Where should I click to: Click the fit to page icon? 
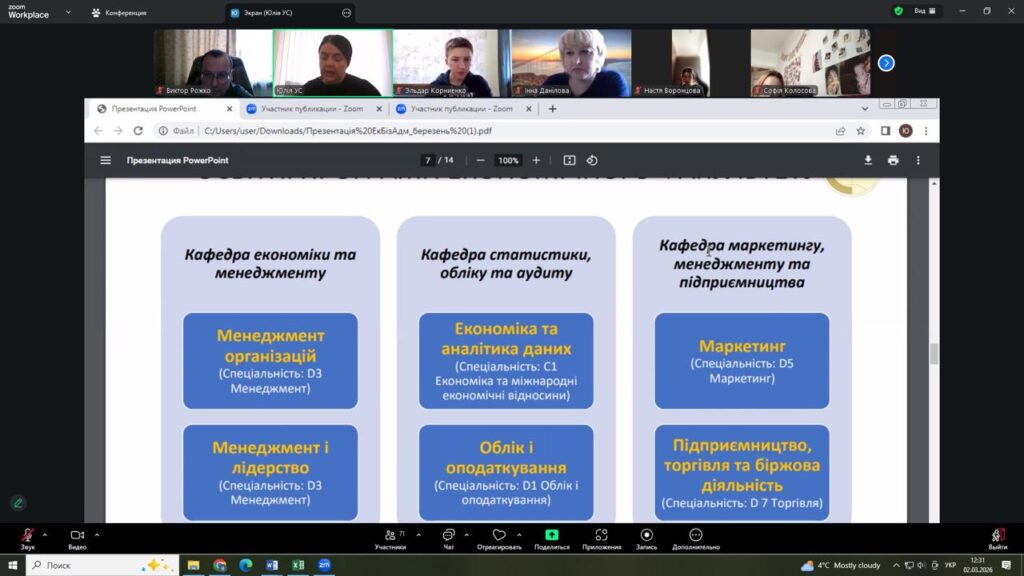click(x=569, y=160)
